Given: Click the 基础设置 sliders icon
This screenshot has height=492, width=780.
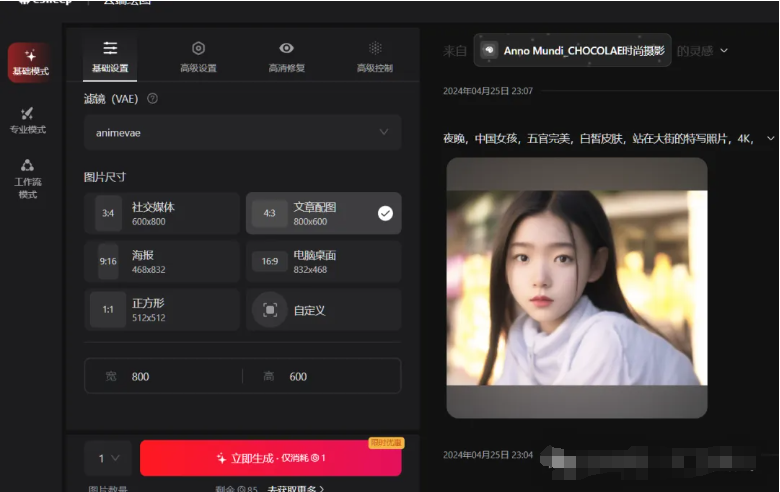Looking at the screenshot, I should coord(110,48).
